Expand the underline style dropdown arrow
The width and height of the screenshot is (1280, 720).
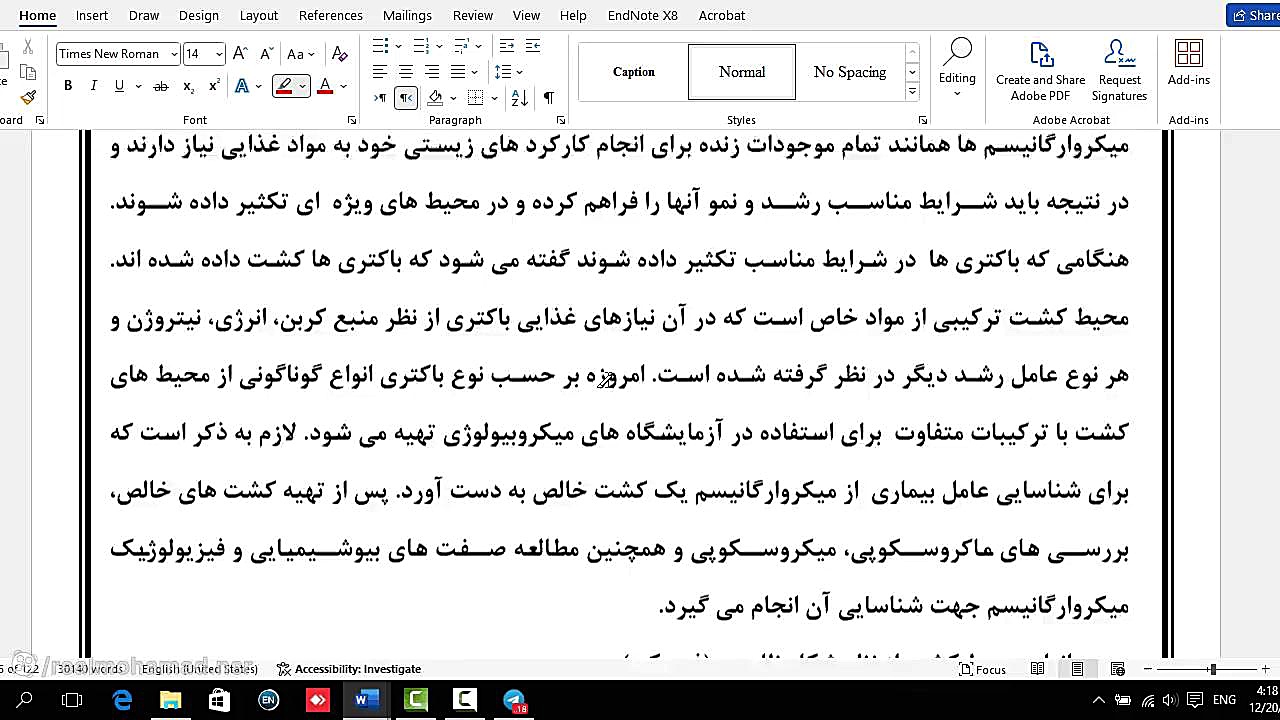pos(138,87)
